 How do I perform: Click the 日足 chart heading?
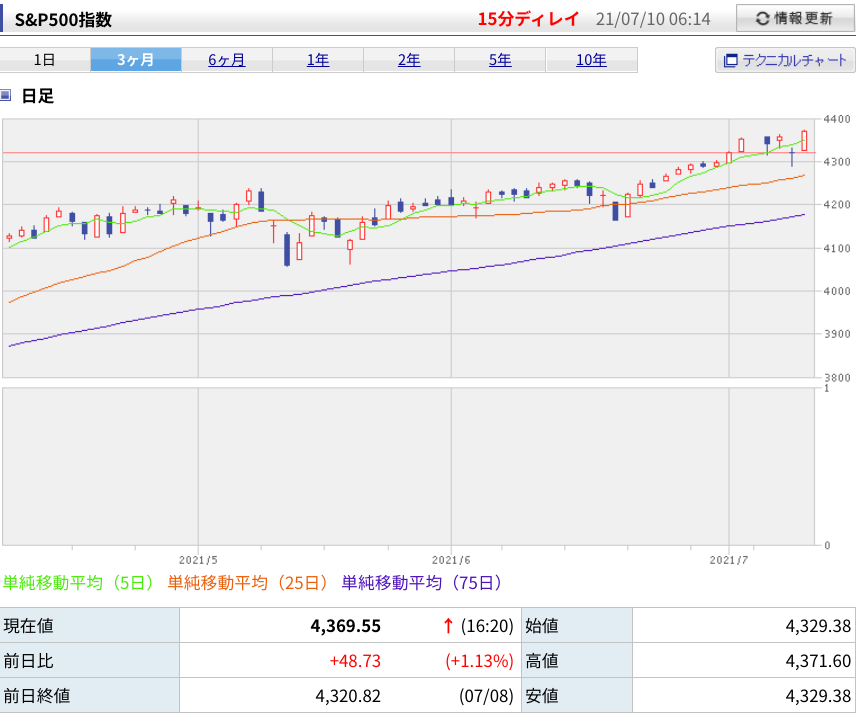tap(38, 96)
